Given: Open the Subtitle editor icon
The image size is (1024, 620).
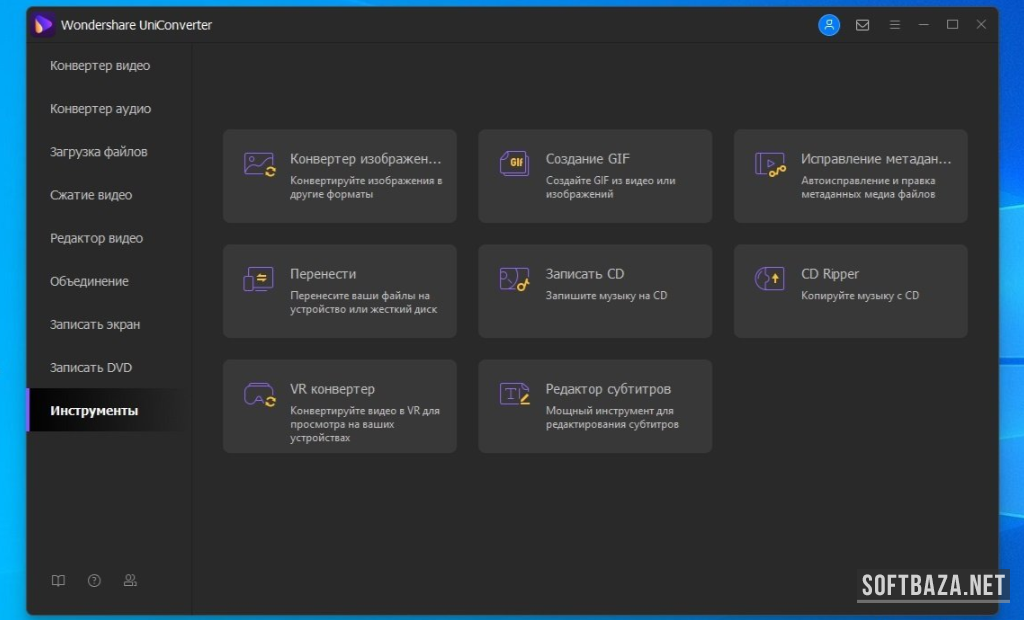Looking at the screenshot, I should pos(514,395).
